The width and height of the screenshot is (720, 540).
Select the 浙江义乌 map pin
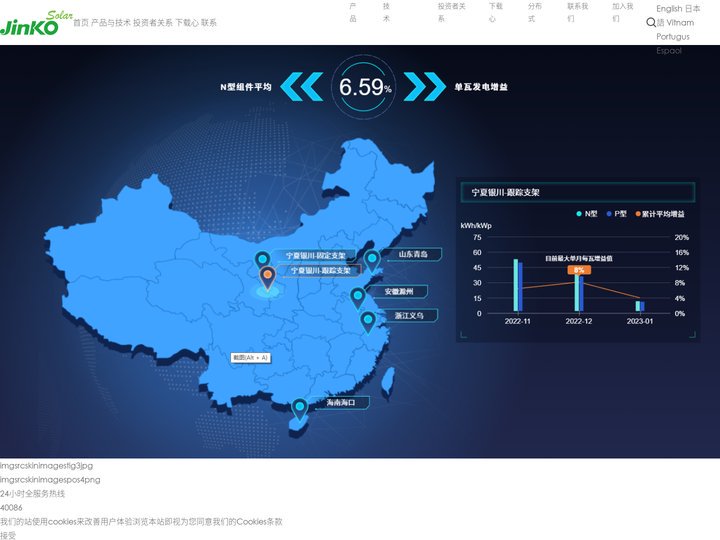click(367, 322)
